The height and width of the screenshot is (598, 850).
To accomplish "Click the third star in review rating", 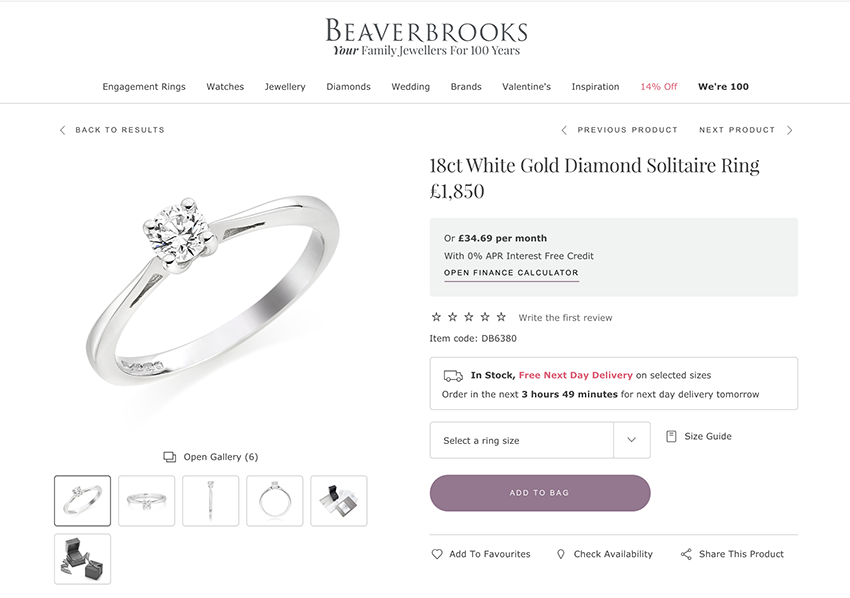I will pos(468,316).
